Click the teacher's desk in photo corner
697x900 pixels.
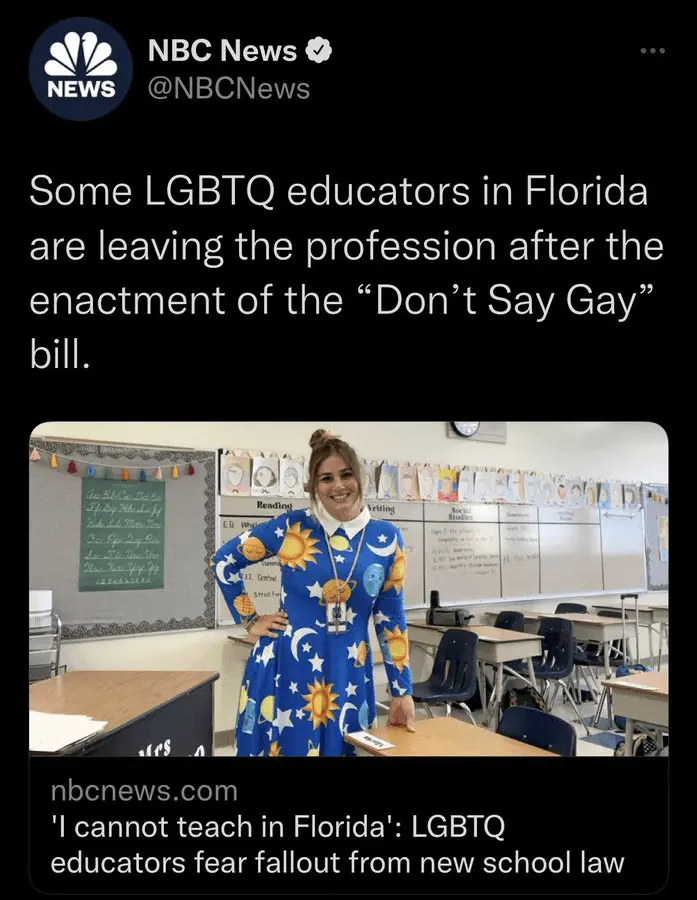coord(123,712)
